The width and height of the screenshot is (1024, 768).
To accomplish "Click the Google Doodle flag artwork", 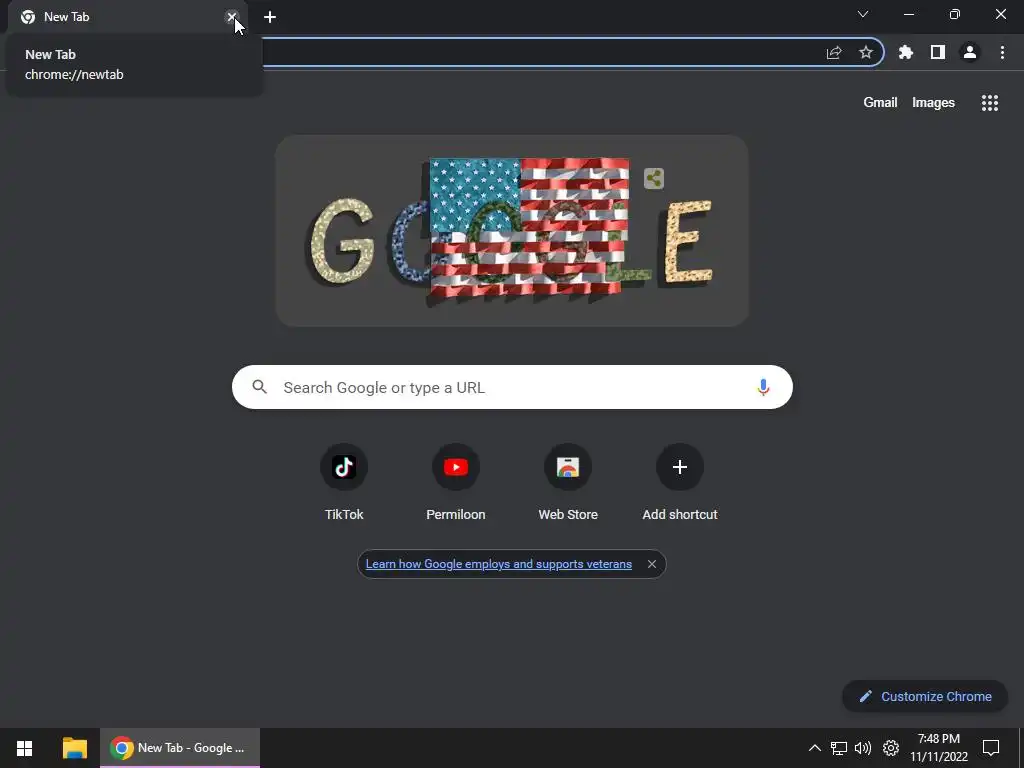I will (512, 231).
